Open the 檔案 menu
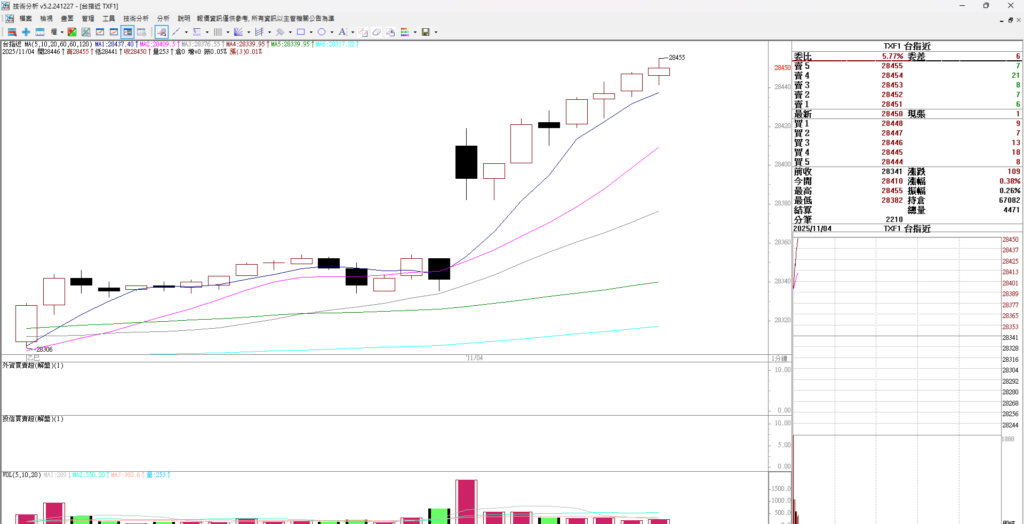 (x=25, y=18)
